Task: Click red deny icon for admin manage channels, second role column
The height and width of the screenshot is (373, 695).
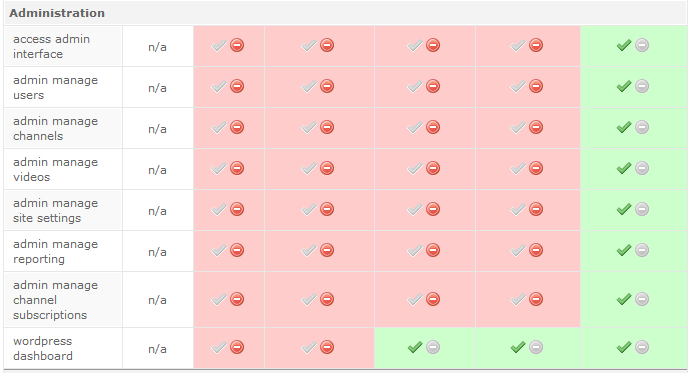Action: (x=327, y=127)
